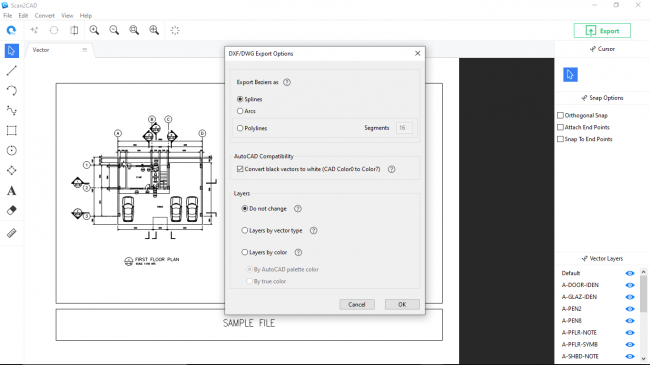Hide the A-GLAZ-IDEN layer
The image size is (650, 365).
[630, 297]
